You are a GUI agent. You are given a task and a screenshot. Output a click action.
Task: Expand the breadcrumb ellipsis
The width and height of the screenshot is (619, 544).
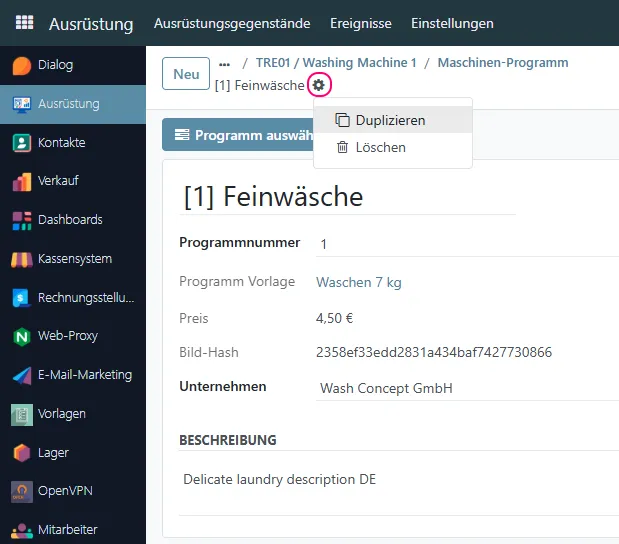tap(225, 63)
